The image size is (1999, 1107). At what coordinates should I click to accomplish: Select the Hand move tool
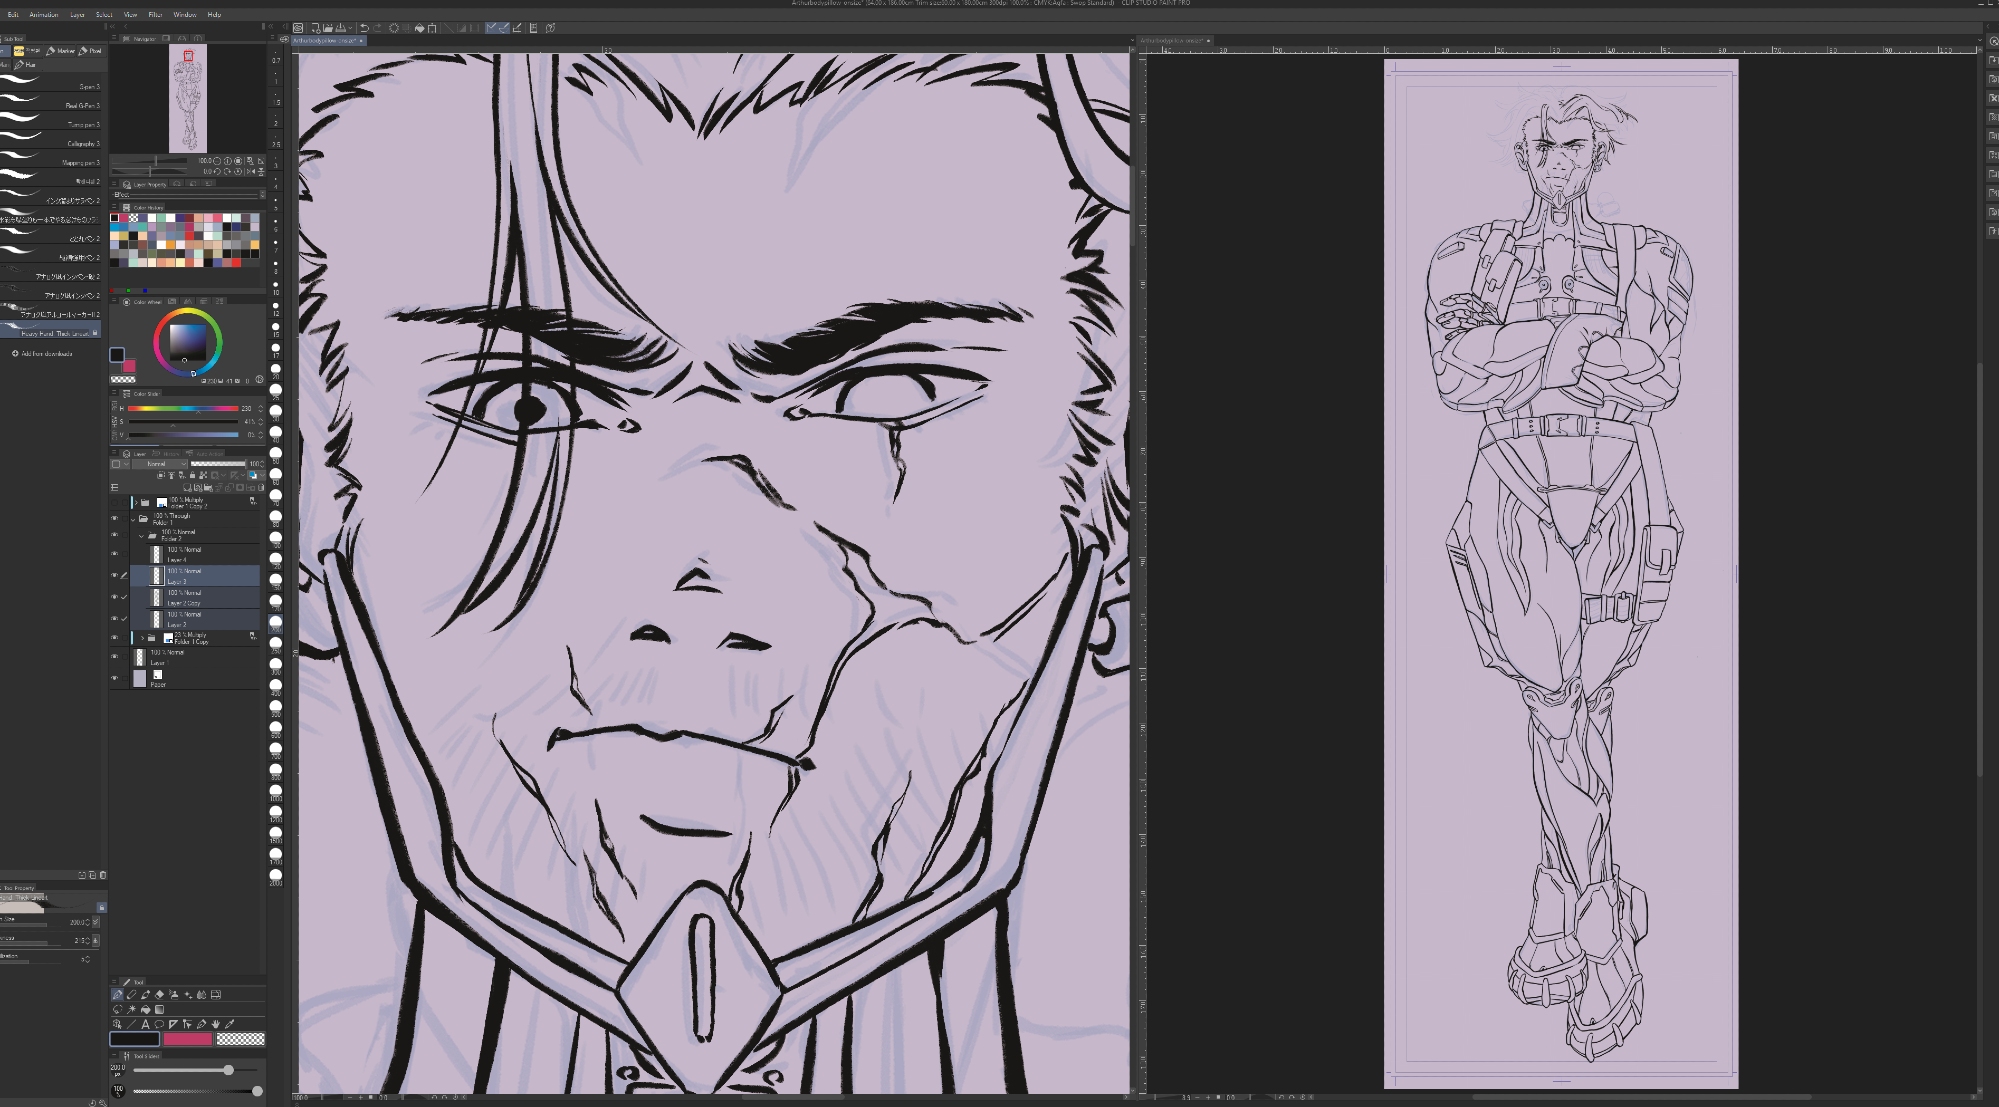coord(215,1024)
